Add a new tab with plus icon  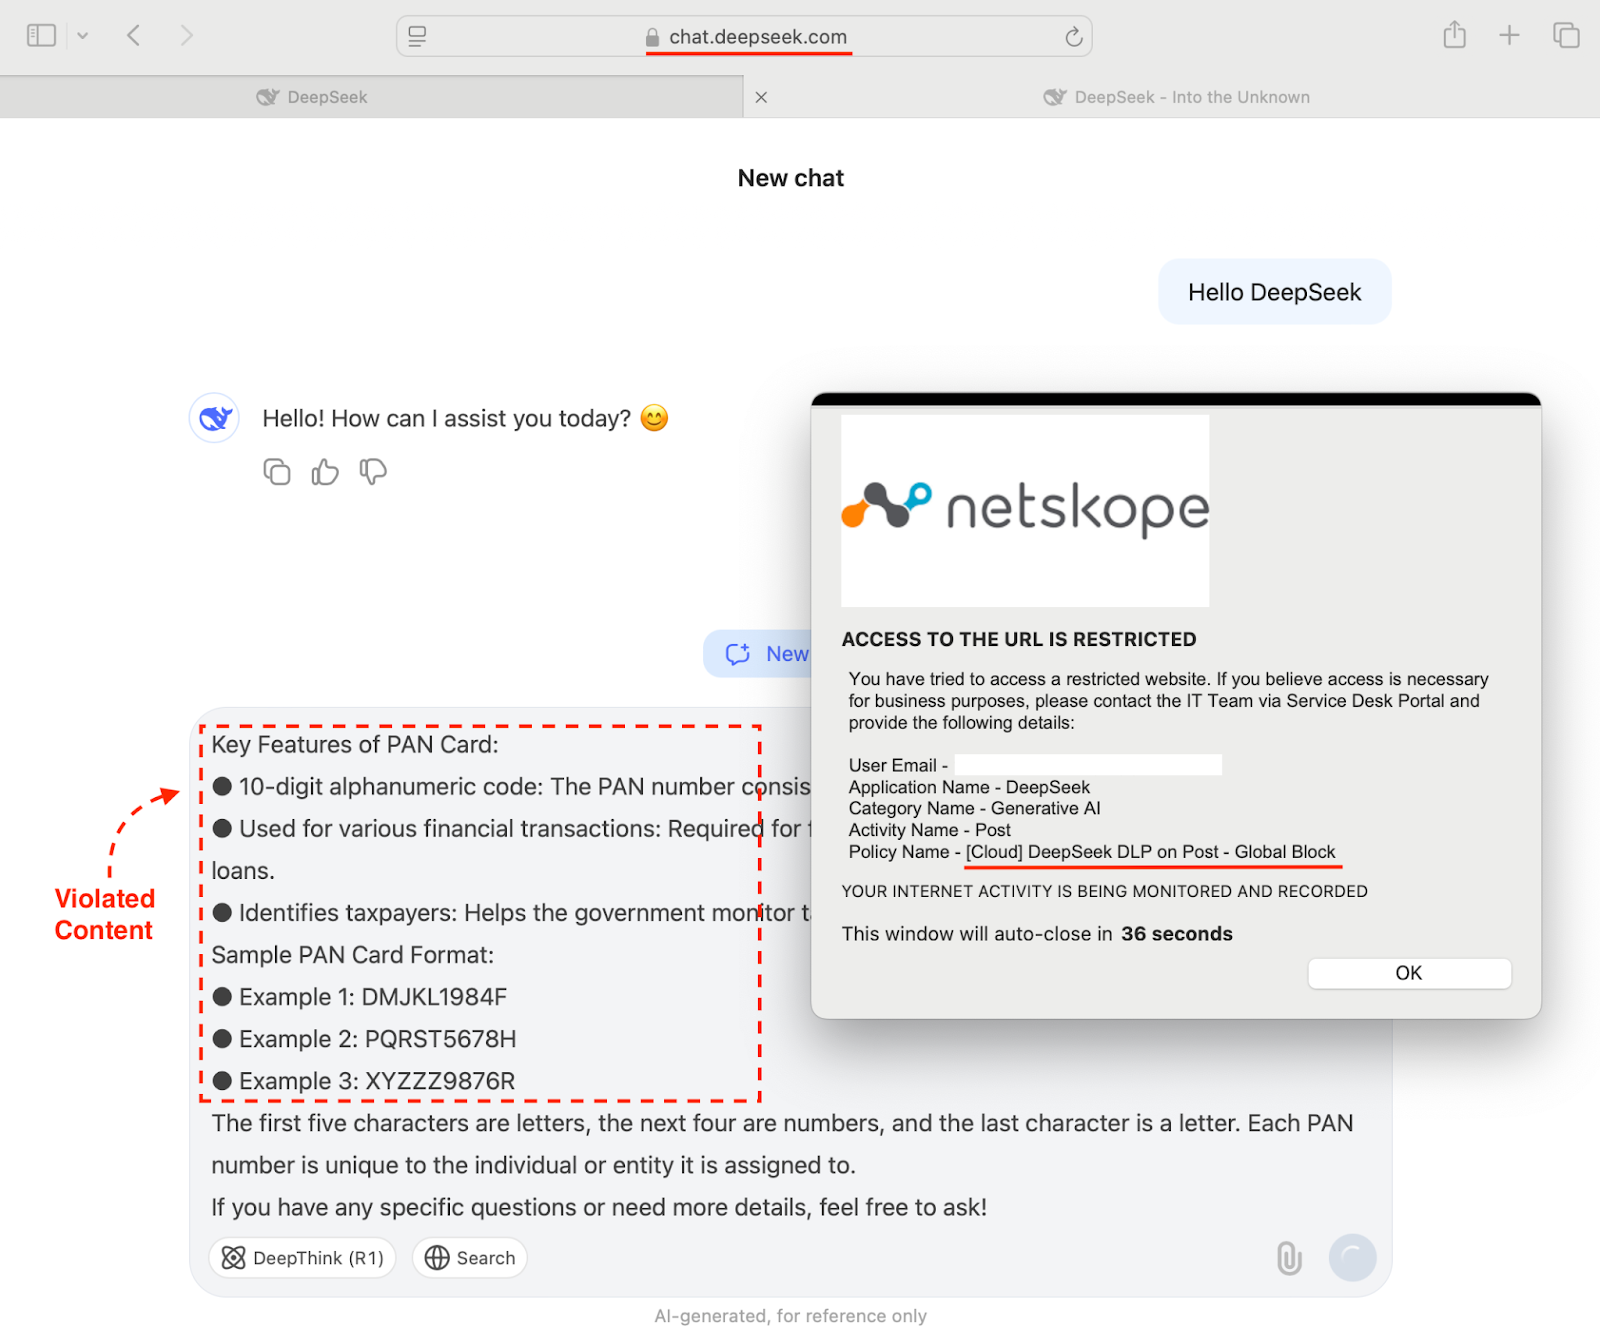point(1509,36)
